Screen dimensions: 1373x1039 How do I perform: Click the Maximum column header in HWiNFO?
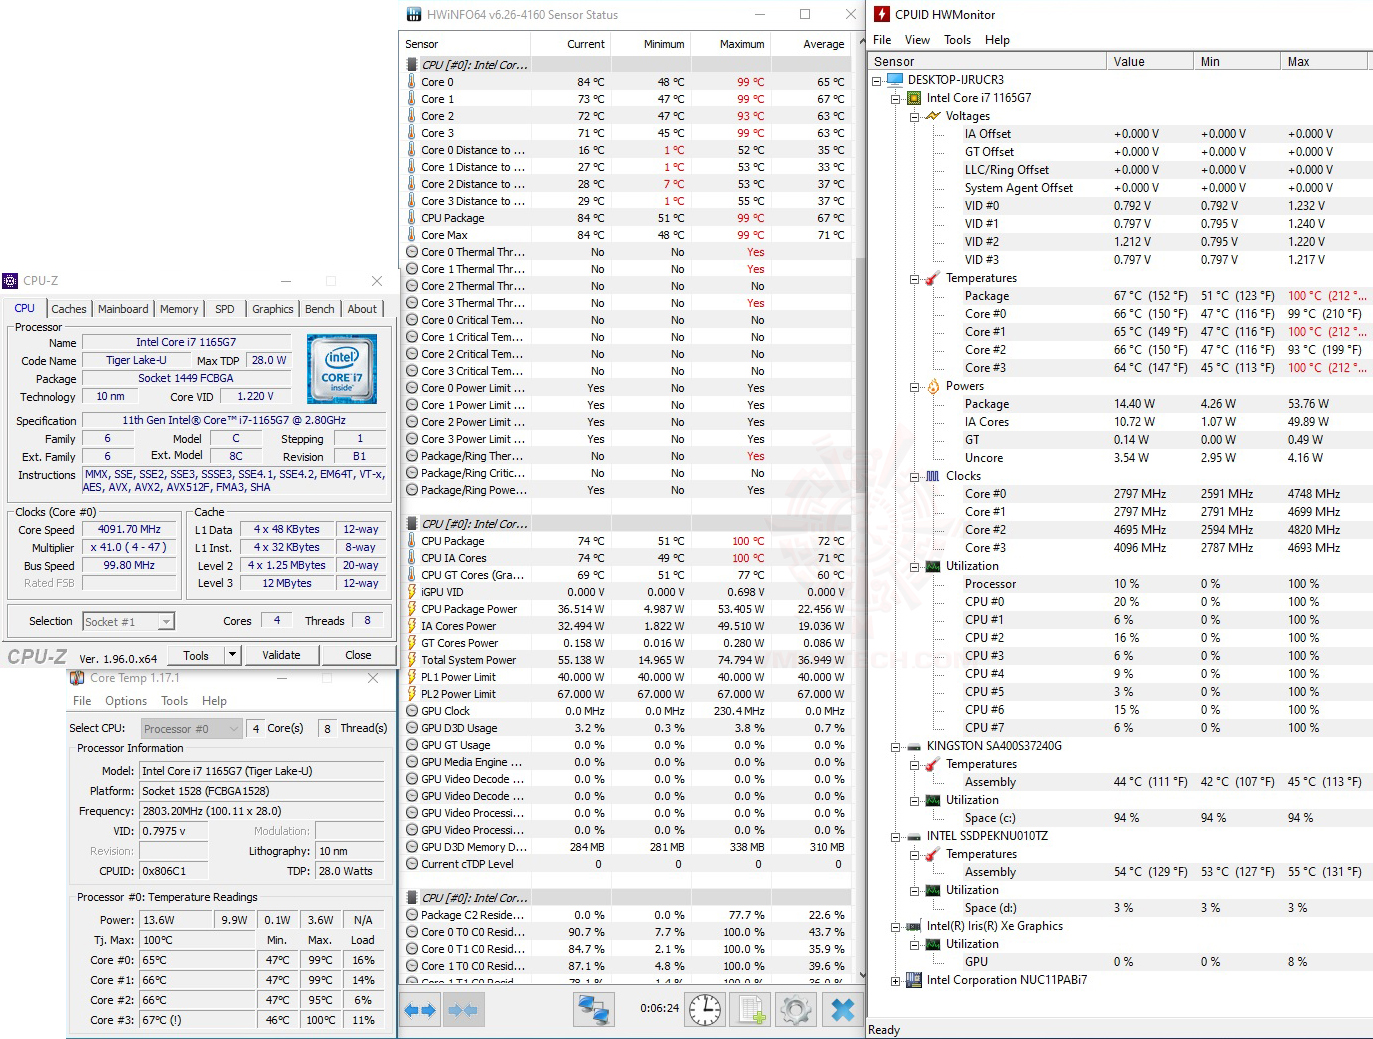click(730, 44)
